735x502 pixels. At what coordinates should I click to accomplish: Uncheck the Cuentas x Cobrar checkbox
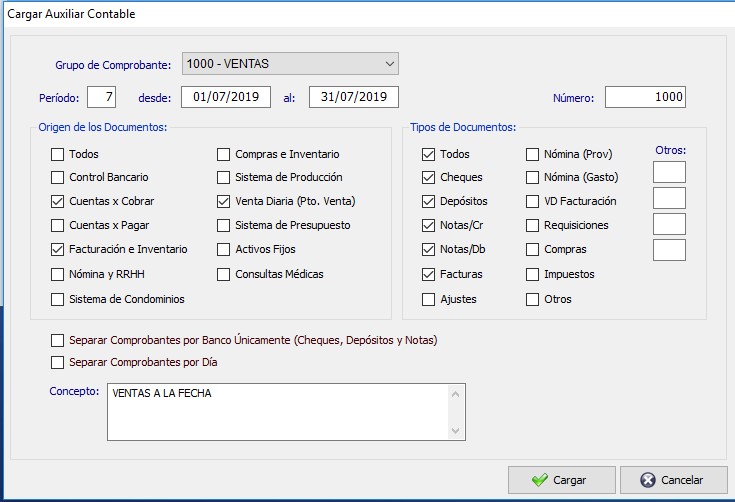(x=57, y=202)
